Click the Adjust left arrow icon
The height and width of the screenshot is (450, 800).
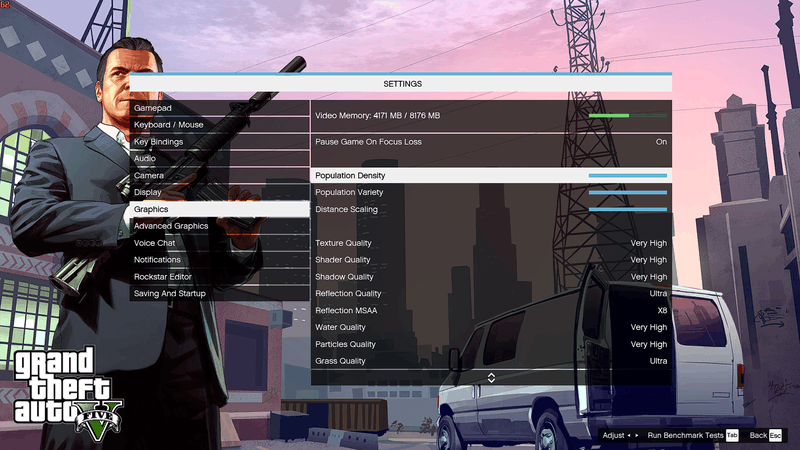629,435
